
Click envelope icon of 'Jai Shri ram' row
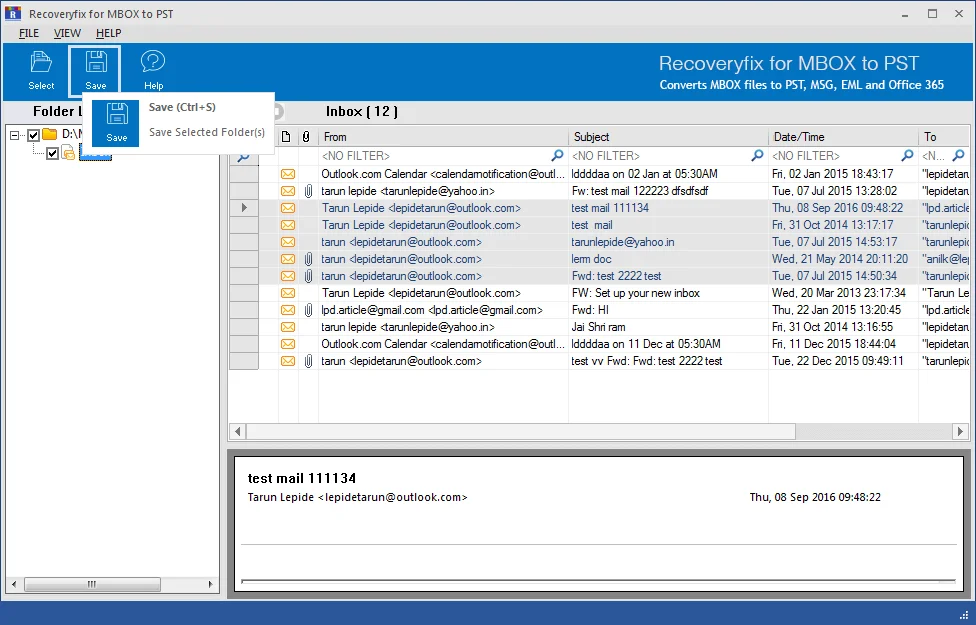tap(288, 327)
